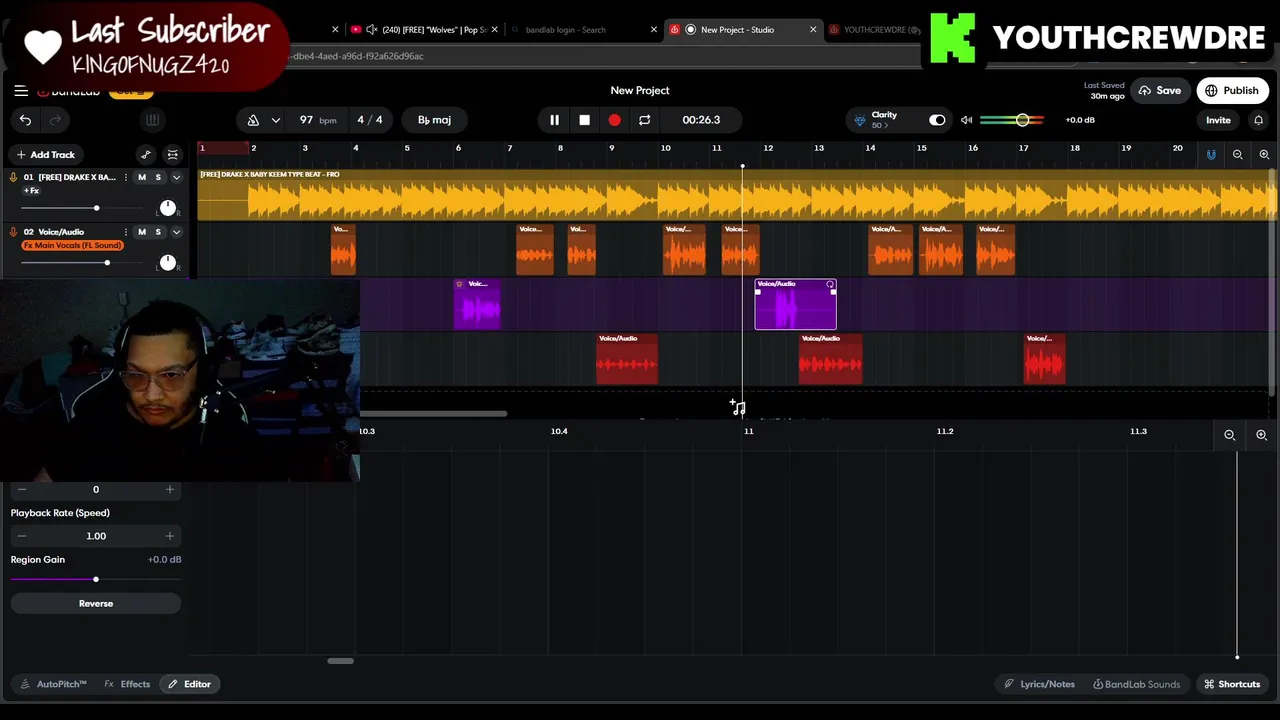
Task: Open the Shortcuts panel
Action: click(1232, 684)
